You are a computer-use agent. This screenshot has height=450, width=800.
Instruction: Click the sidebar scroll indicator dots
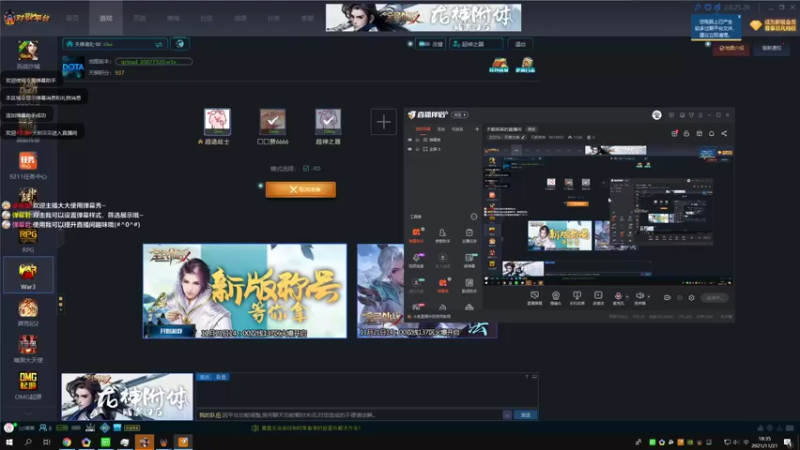pyautogui.click(x=60, y=304)
